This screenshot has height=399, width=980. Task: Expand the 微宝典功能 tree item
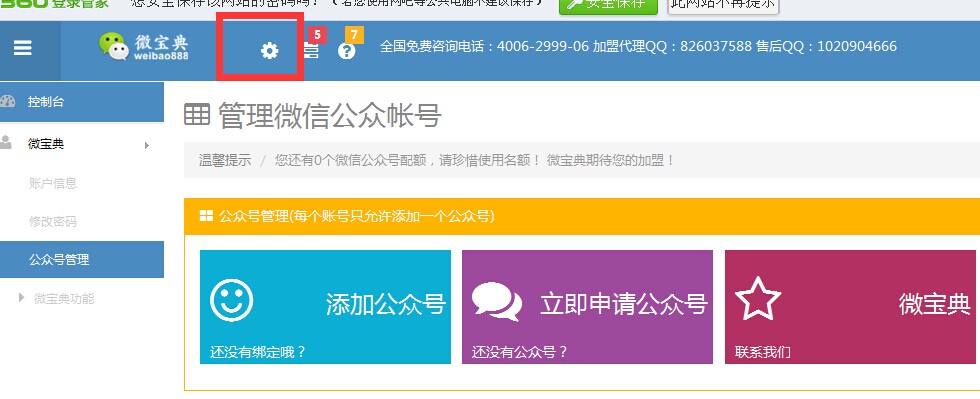click(x=22, y=298)
